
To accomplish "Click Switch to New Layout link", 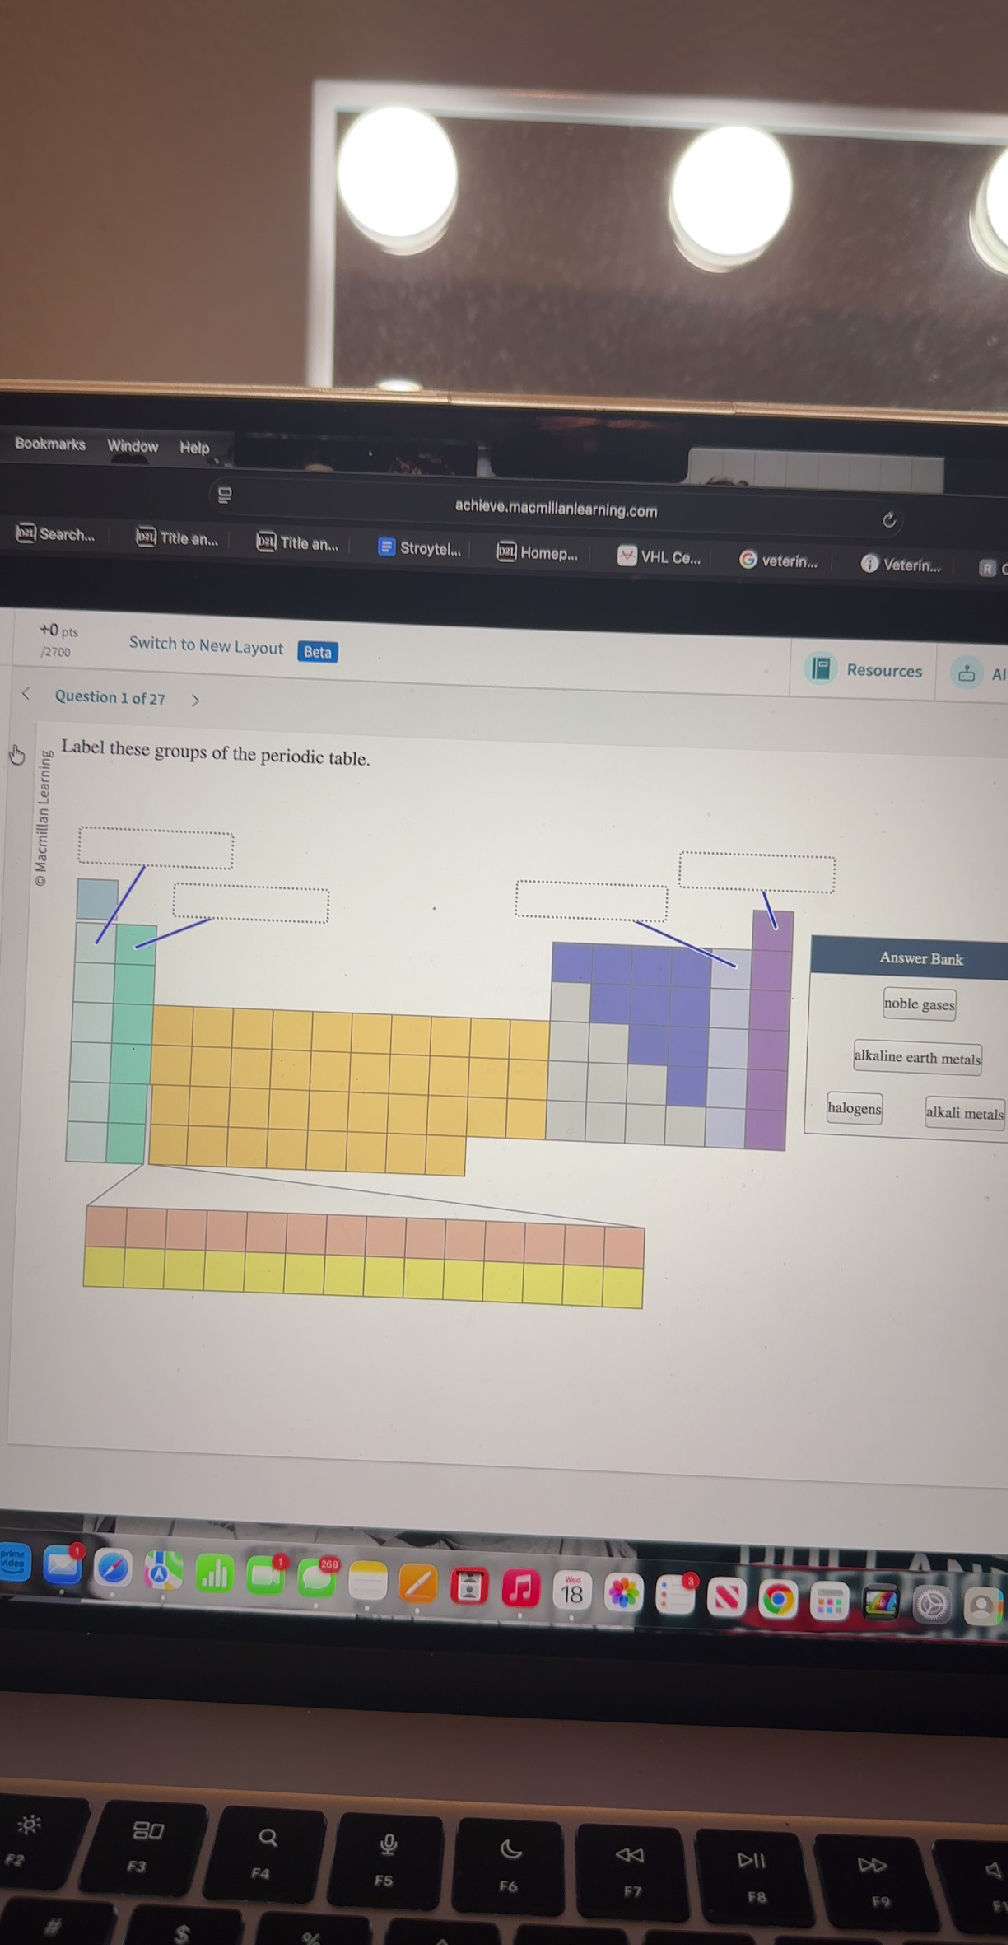I will tap(206, 646).
